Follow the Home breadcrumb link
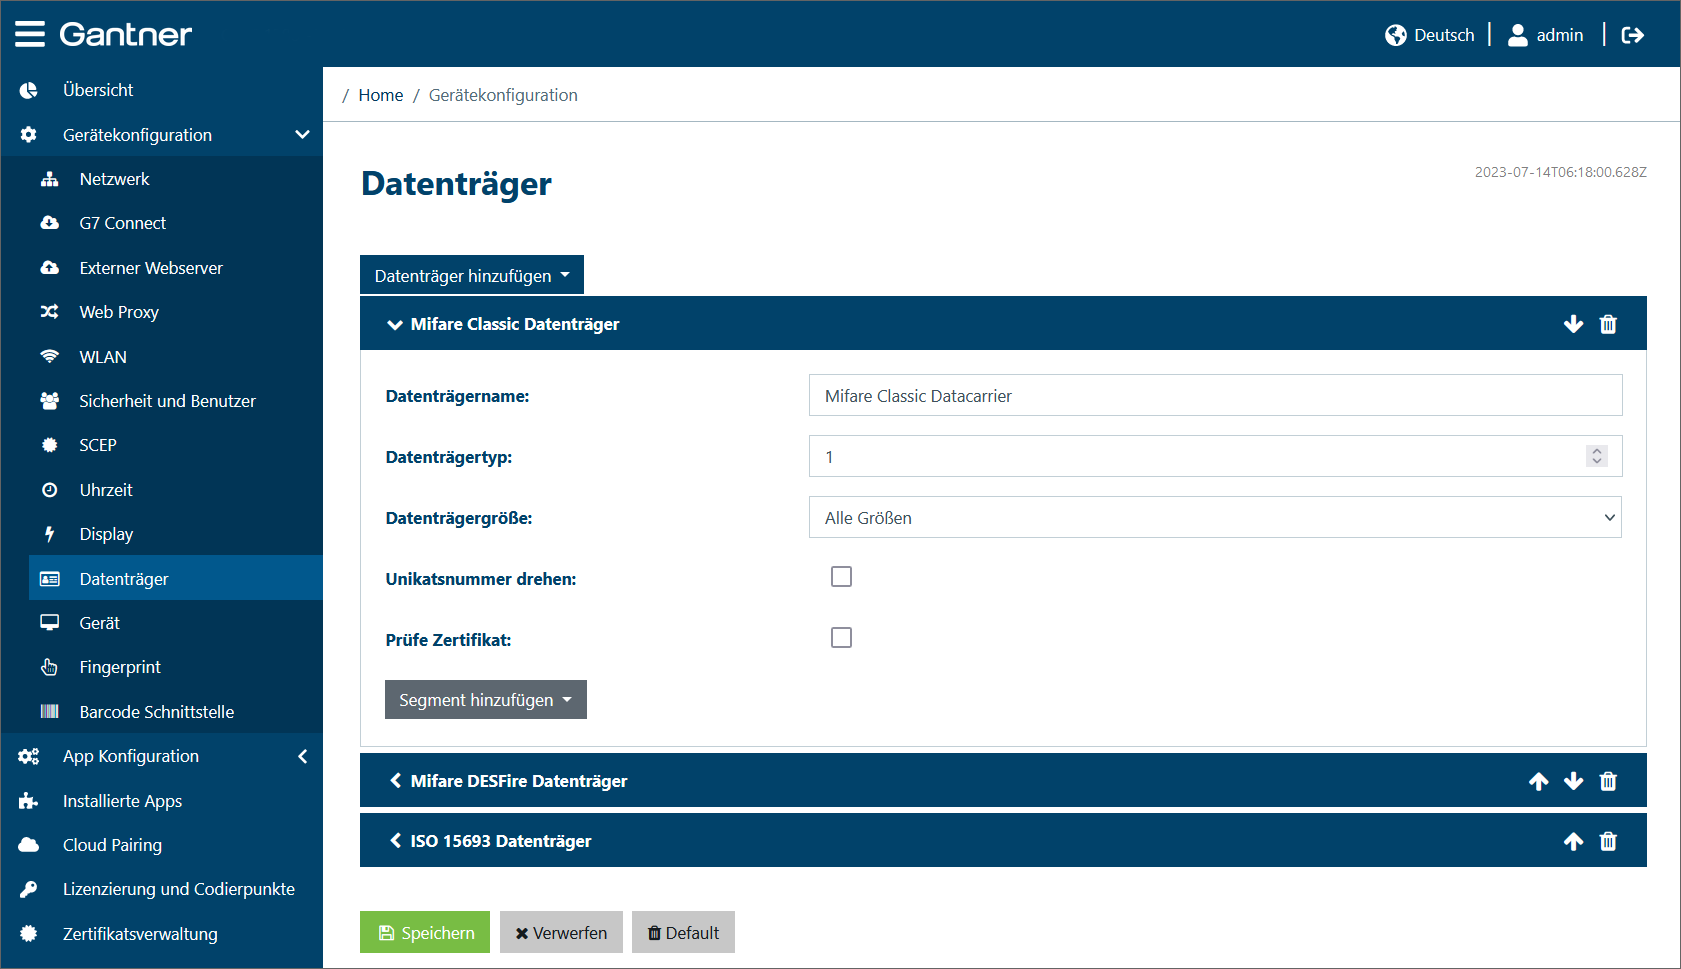The height and width of the screenshot is (969, 1681). click(381, 95)
